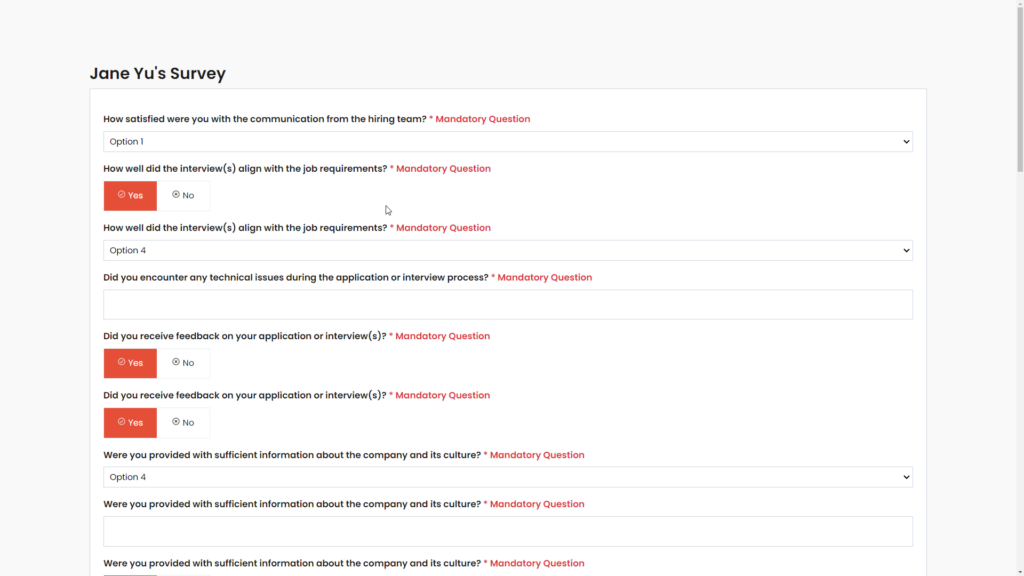Click the circle icon in the job requirements No button
The height and width of the screenshot is (576, 1024).
[176, 195]
